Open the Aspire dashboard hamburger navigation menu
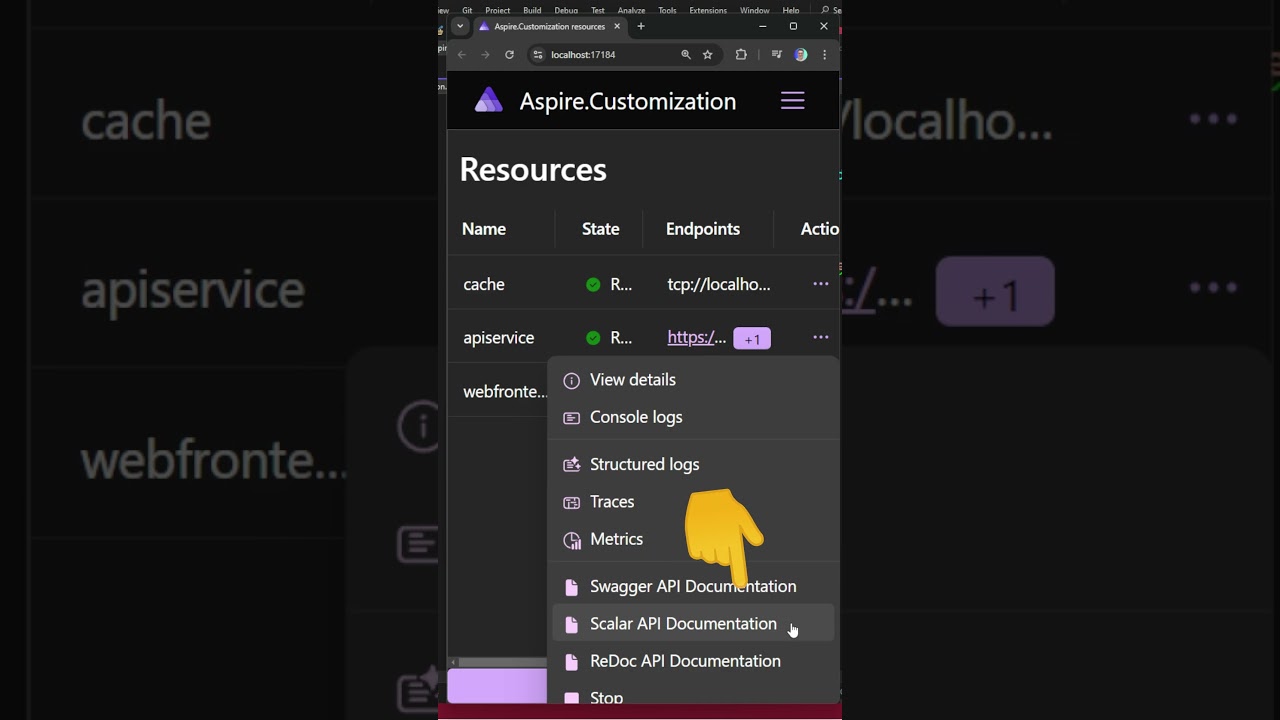 pyautogui.click(x=792, y=100)
